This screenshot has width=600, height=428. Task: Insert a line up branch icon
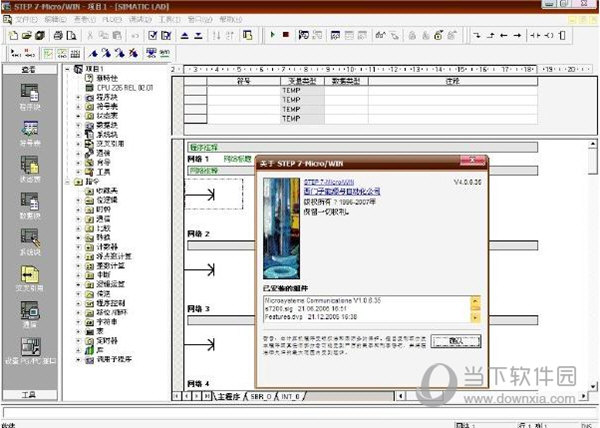(x=491, y=36)
